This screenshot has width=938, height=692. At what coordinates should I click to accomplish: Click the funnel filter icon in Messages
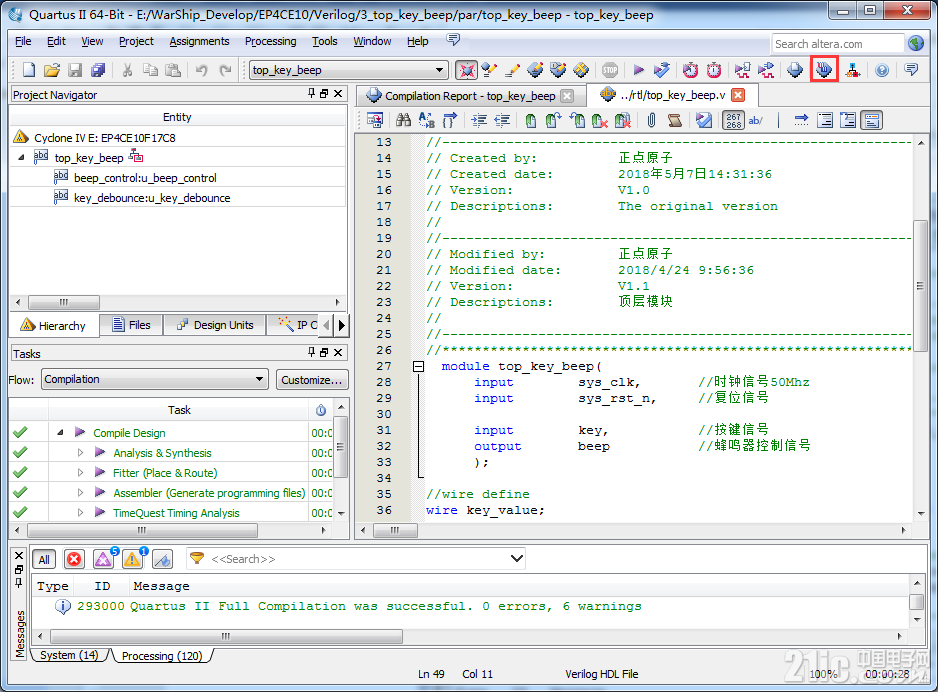(196, 559)
